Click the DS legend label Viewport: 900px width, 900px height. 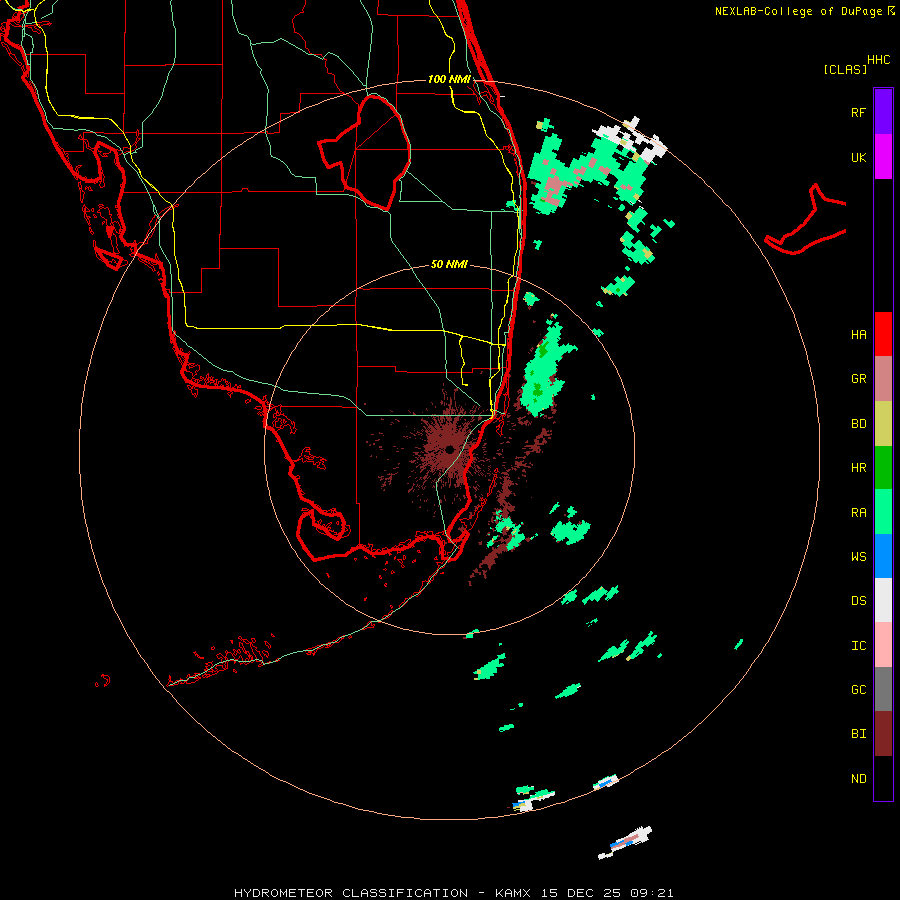pos(858,601)
